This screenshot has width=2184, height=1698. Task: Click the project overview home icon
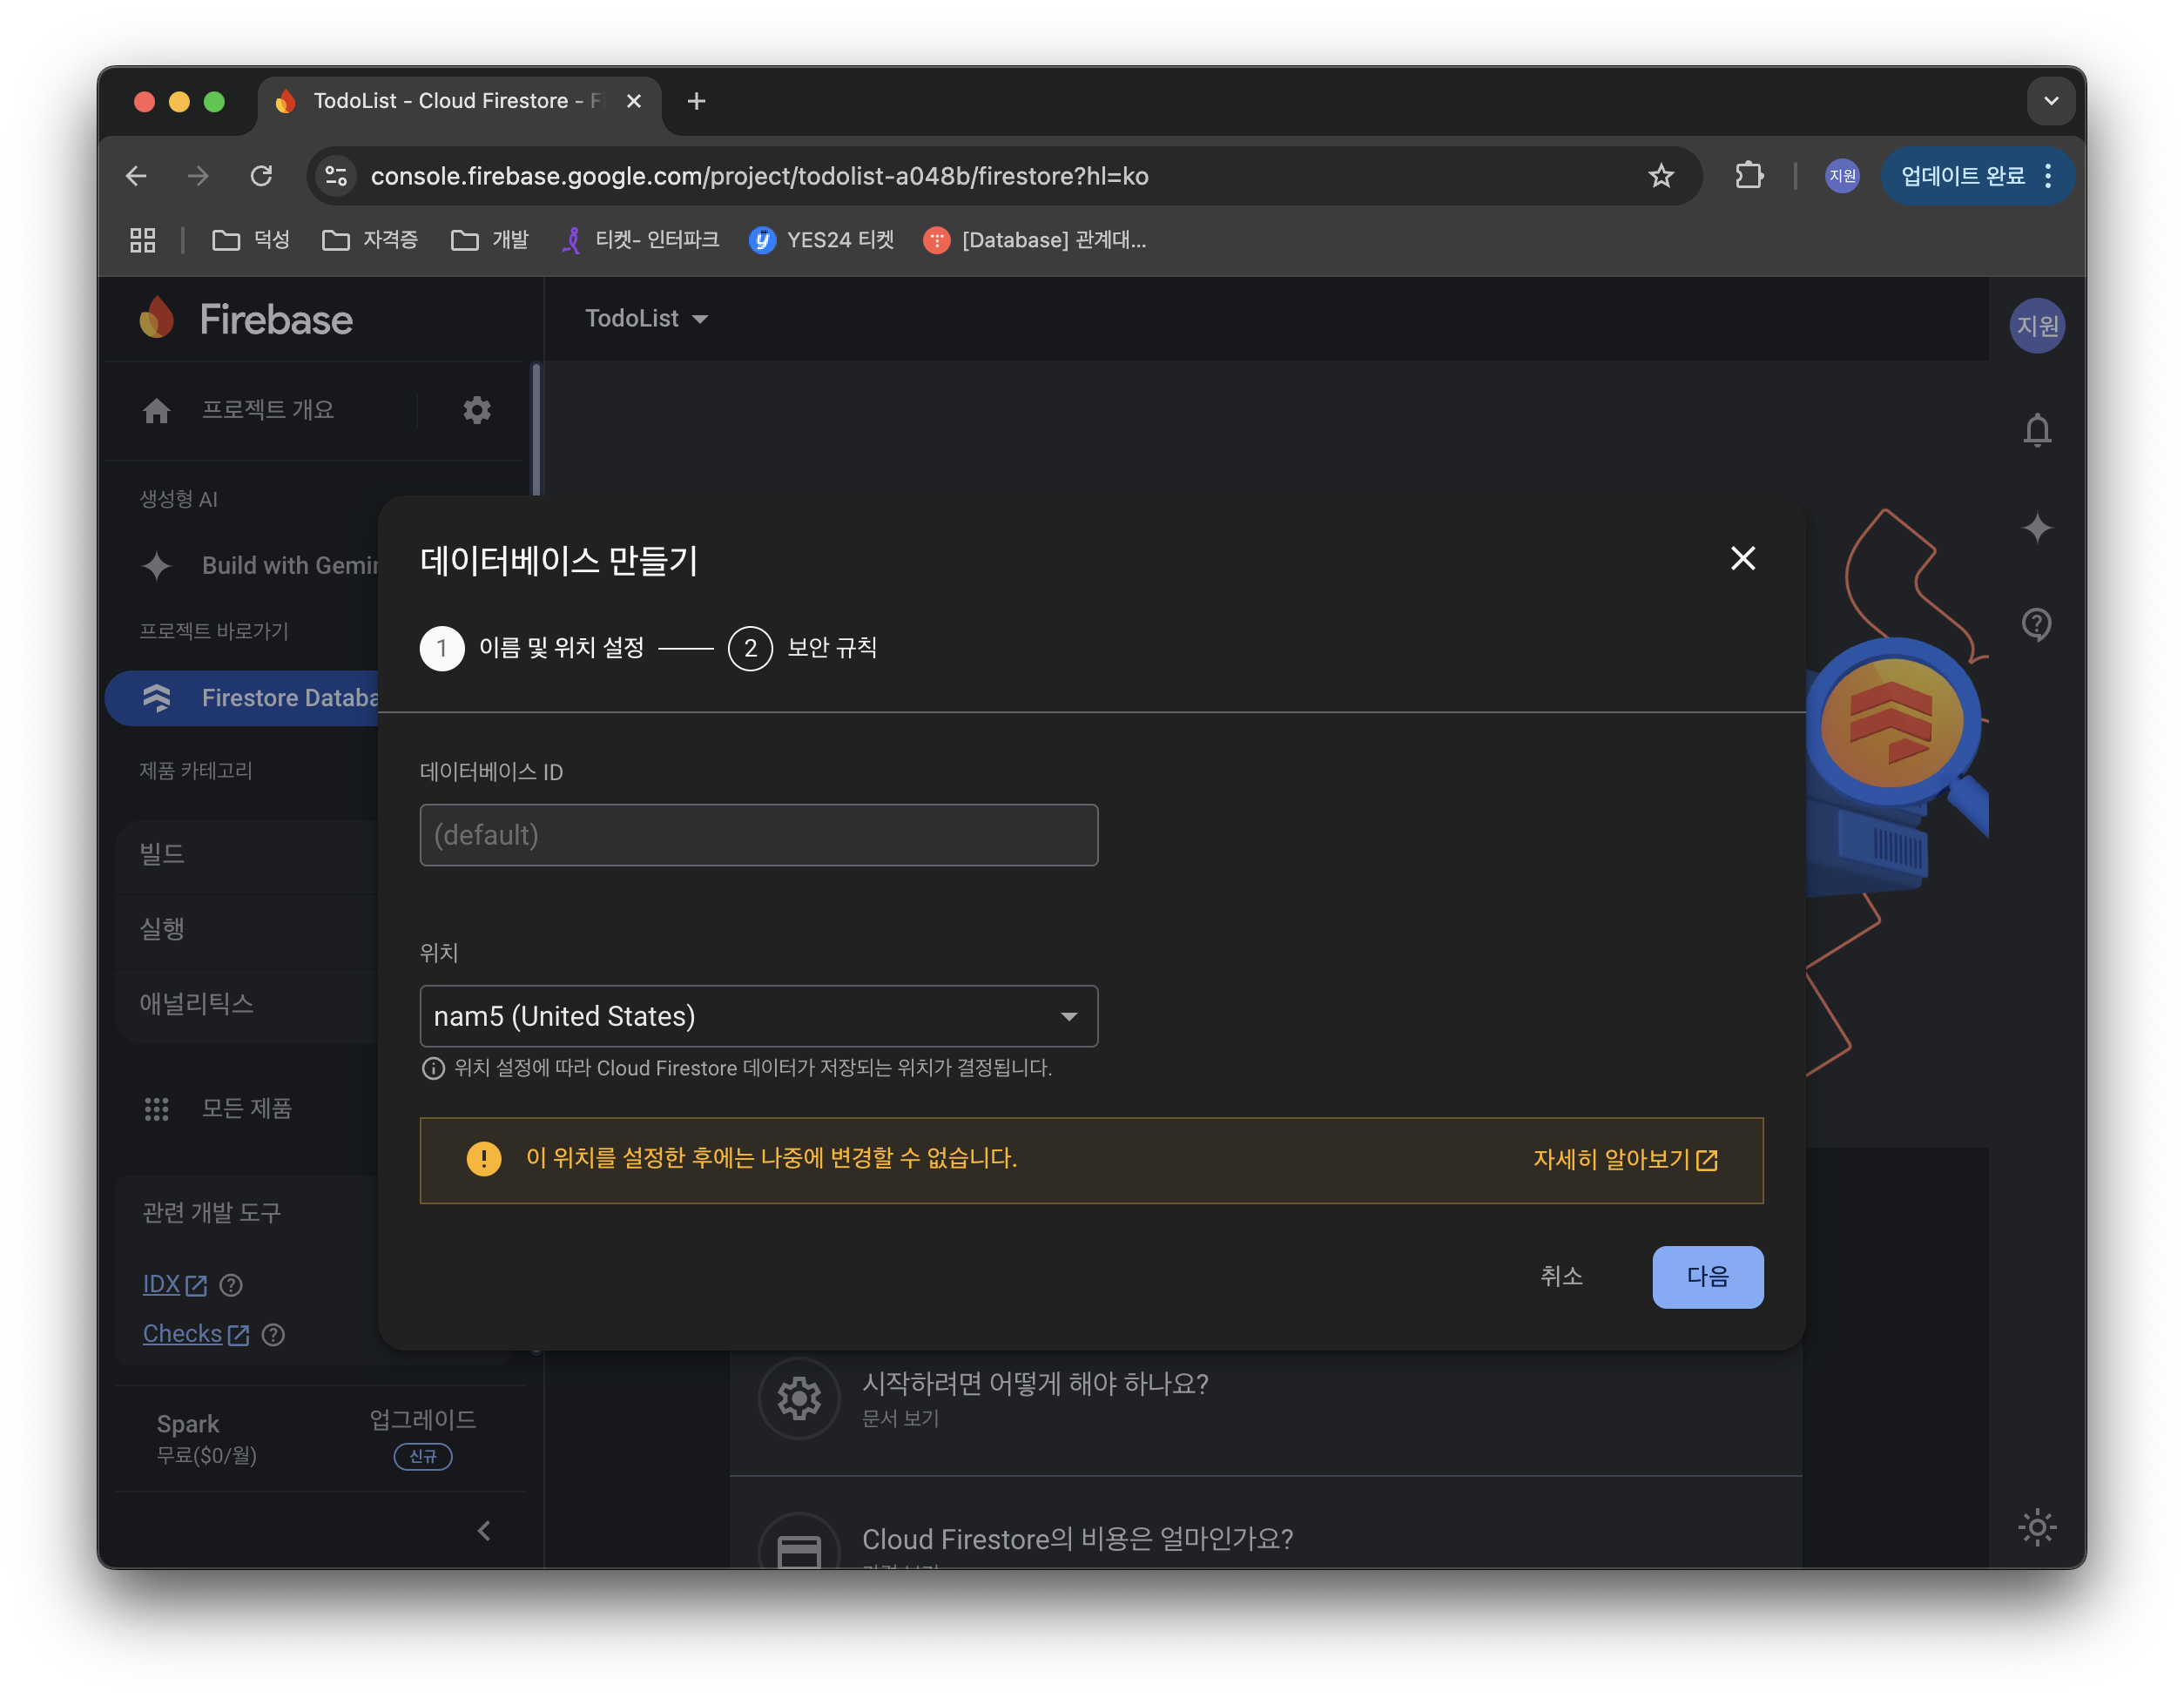(157, 410)
